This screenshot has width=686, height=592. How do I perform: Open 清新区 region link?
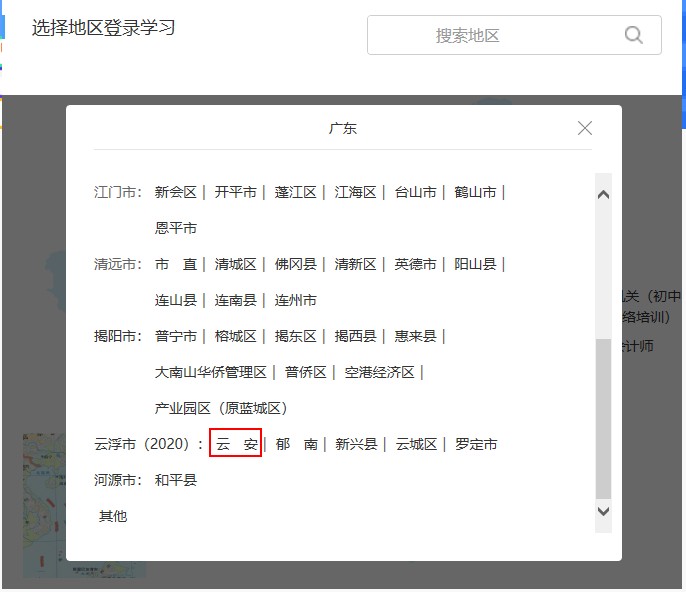point(355,264)
